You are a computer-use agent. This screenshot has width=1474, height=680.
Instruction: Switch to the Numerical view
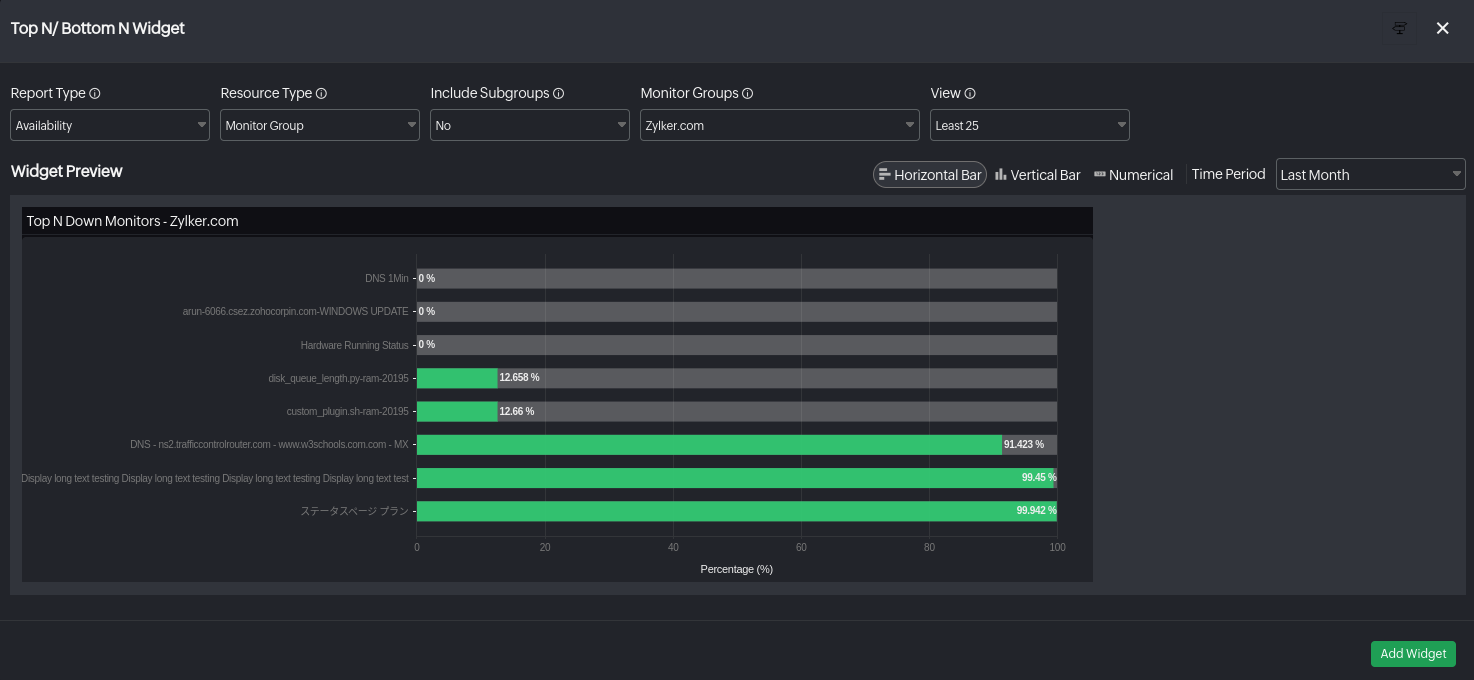[1133, 175]
